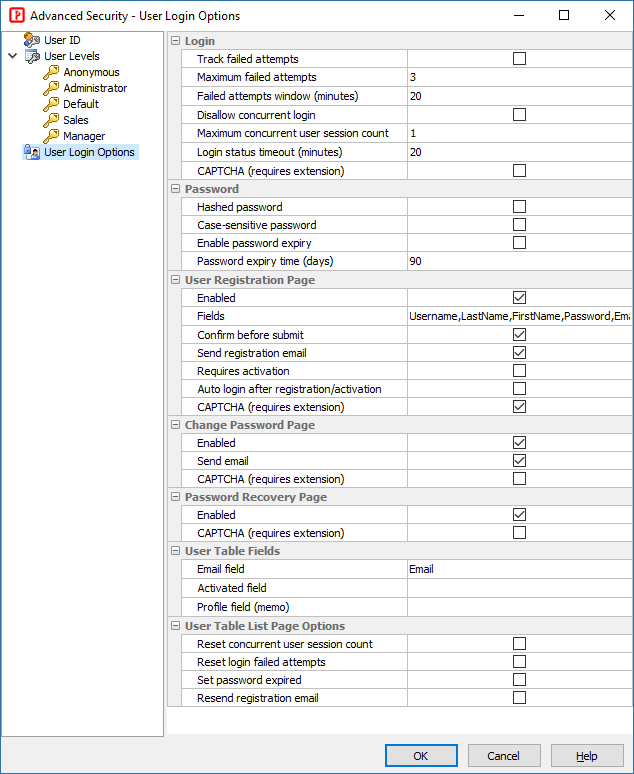Edit Maximum concurrent user session count

tap(520, 133)
